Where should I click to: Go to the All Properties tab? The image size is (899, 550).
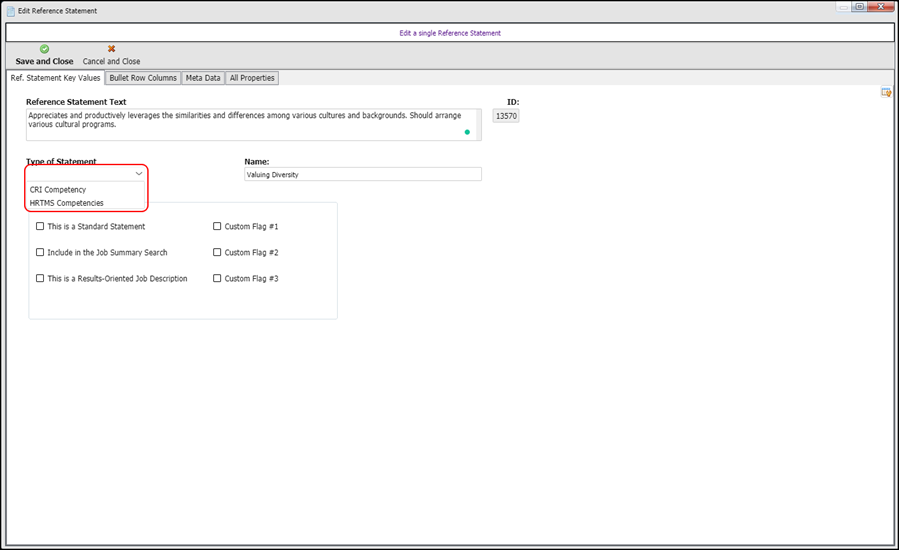coord(252,78)
